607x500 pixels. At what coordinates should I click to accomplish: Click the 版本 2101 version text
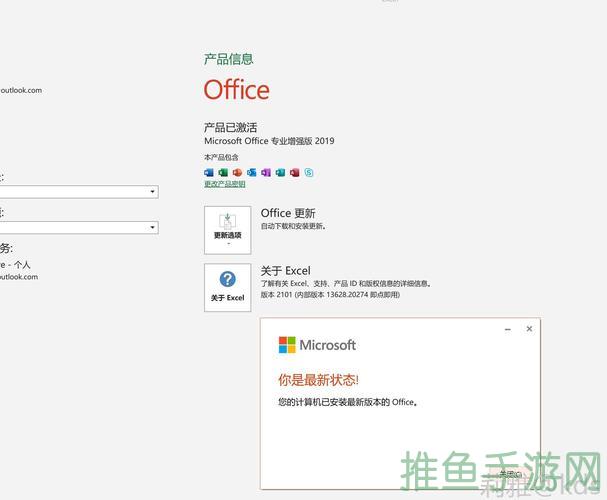[x=330, y=295]
